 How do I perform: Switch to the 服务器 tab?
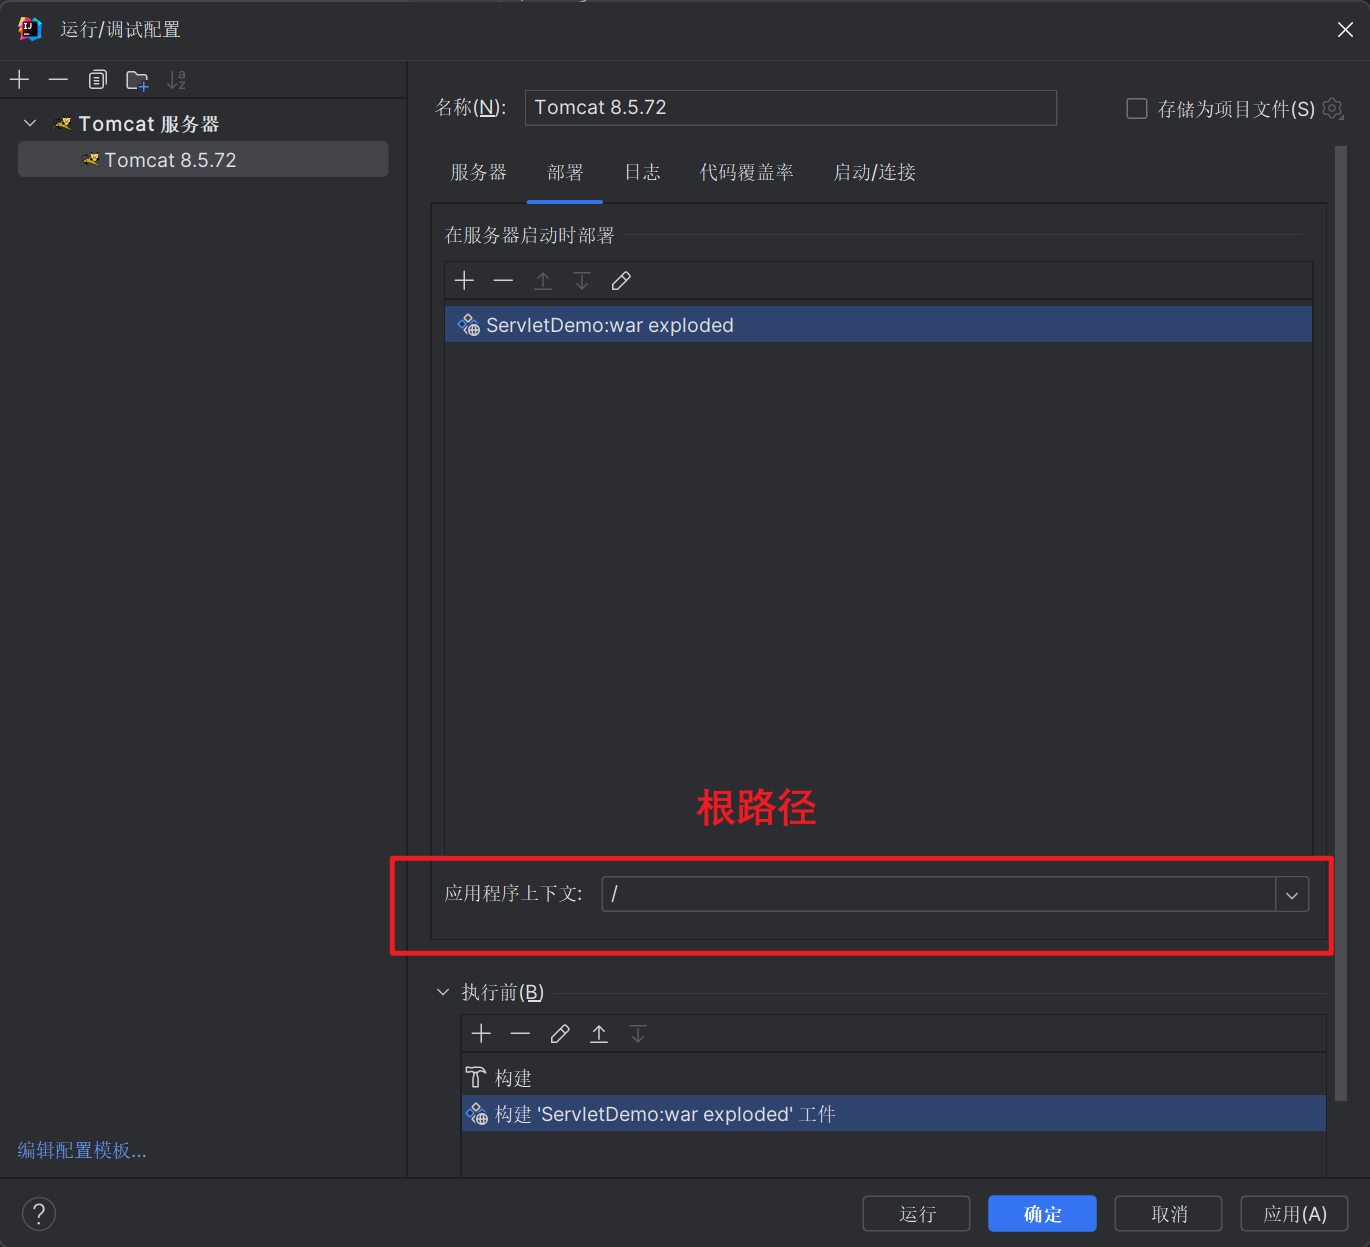tap(478, 172)
